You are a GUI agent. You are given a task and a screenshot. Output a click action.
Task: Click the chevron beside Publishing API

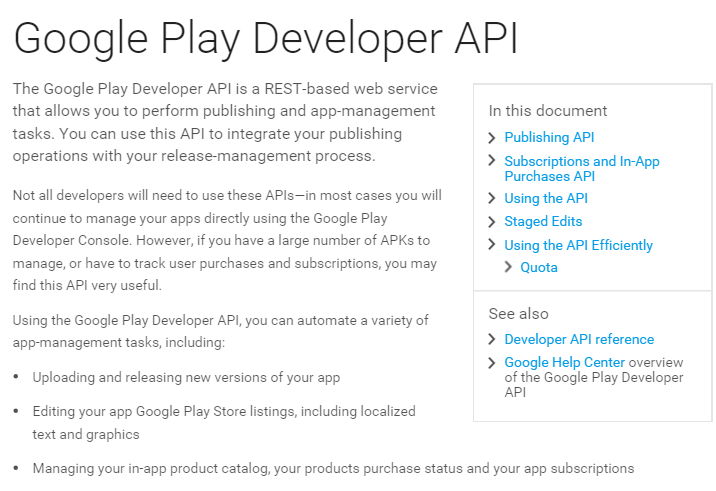point(492,137)
